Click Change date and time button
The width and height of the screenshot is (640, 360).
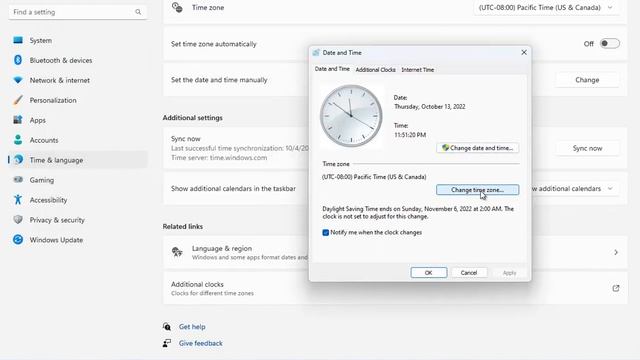coord(478,148)
